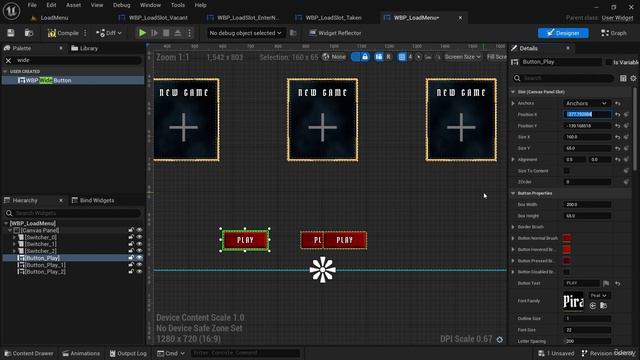Start Play in editor
The height and width of the screenshot is (360, 640).
(142, 33)
